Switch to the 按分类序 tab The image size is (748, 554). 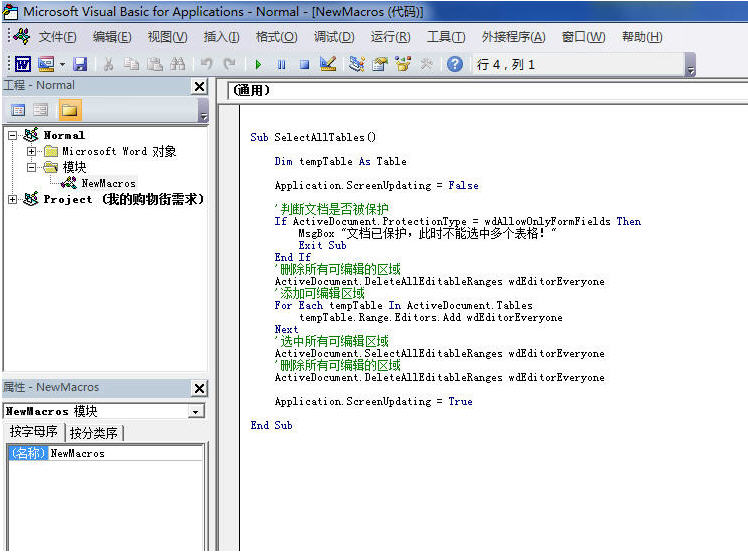(94, 433)
